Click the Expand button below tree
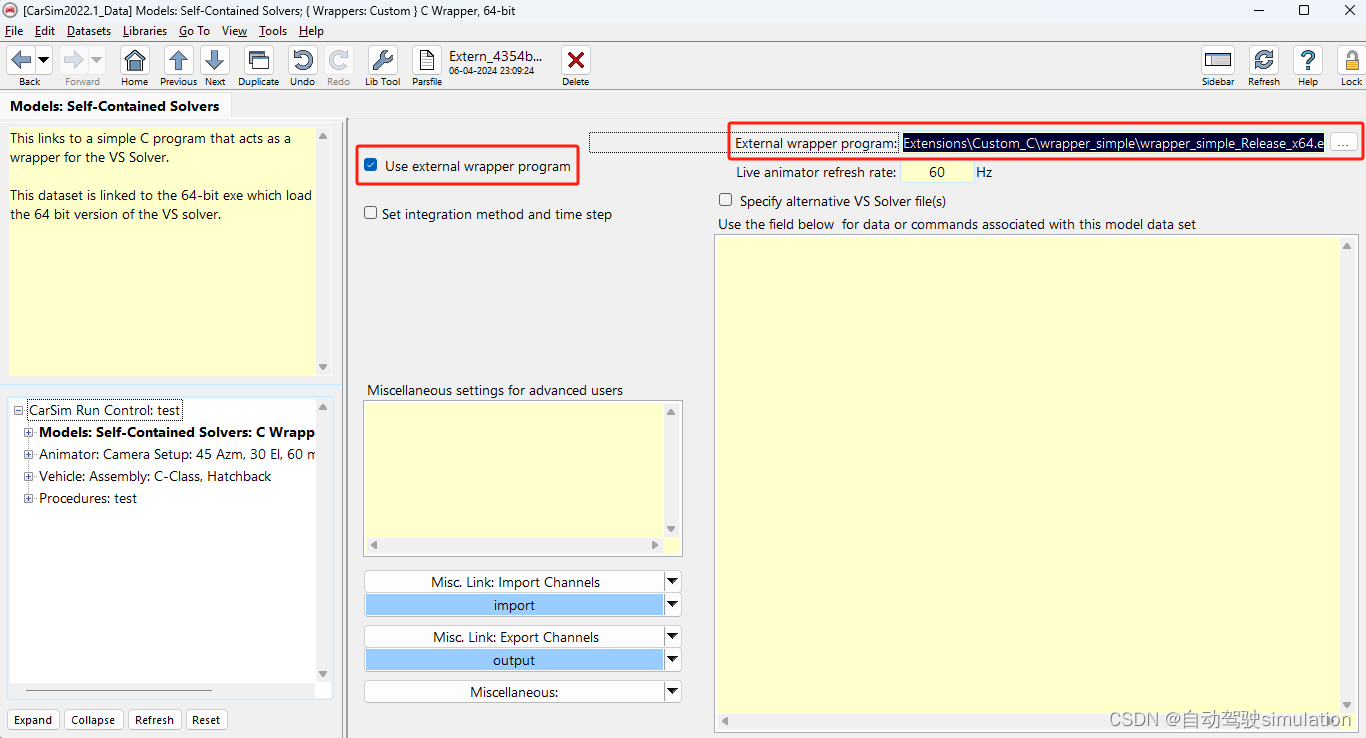Image resolution: width=1366 pixels, height=738 pixels. (x=33, y=720)
